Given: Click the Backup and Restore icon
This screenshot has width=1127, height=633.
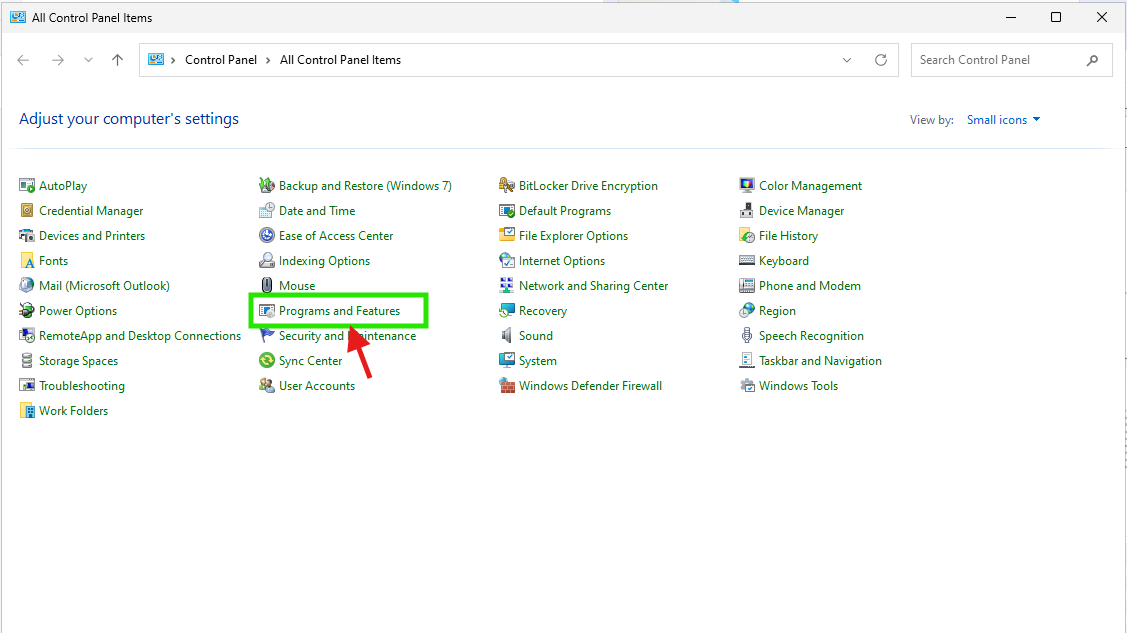Looking at the screenshot, I should (267, 186).
